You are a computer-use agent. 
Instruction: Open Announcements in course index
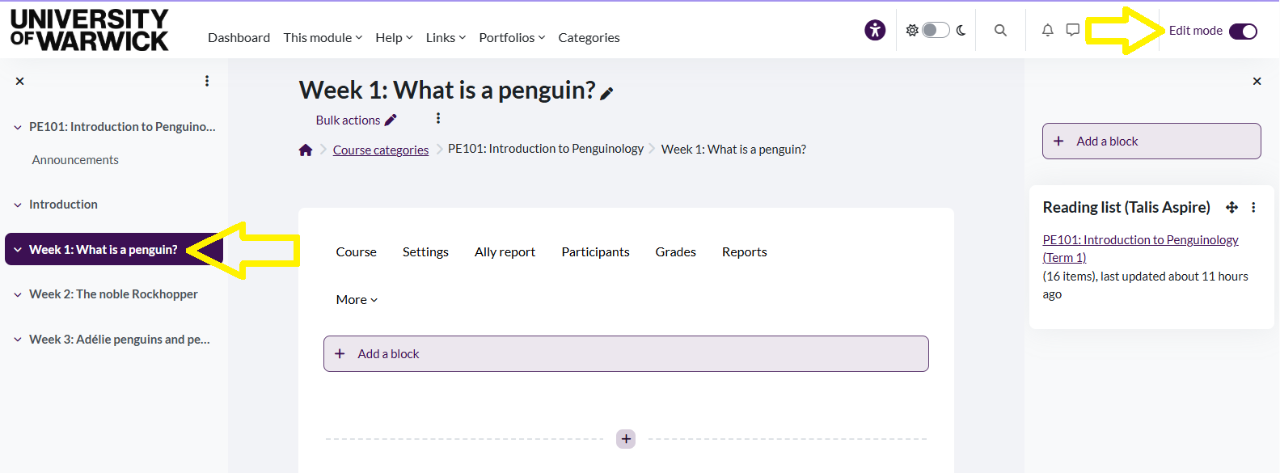click(x=75, y=160)
